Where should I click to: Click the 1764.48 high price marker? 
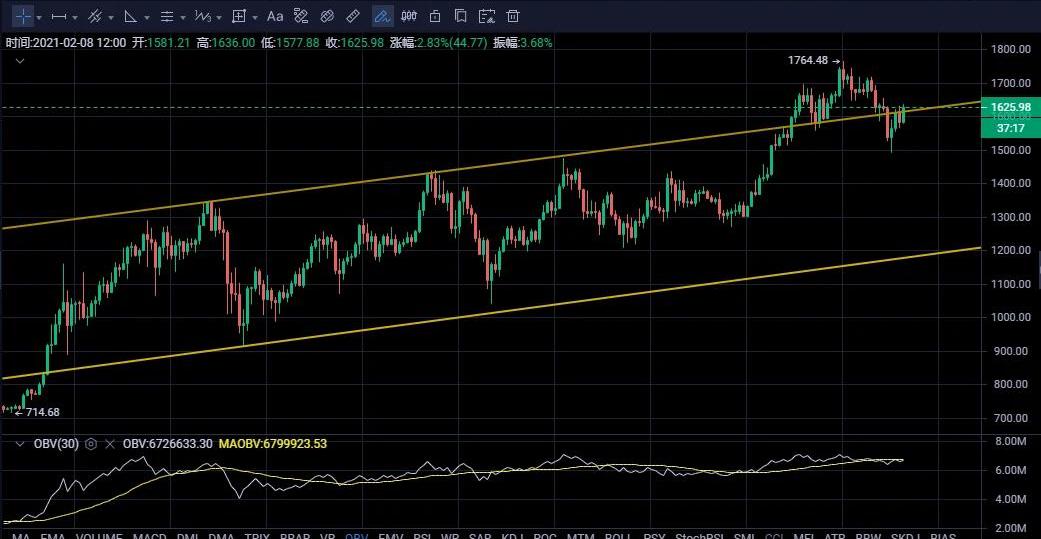tap(808, 61)
